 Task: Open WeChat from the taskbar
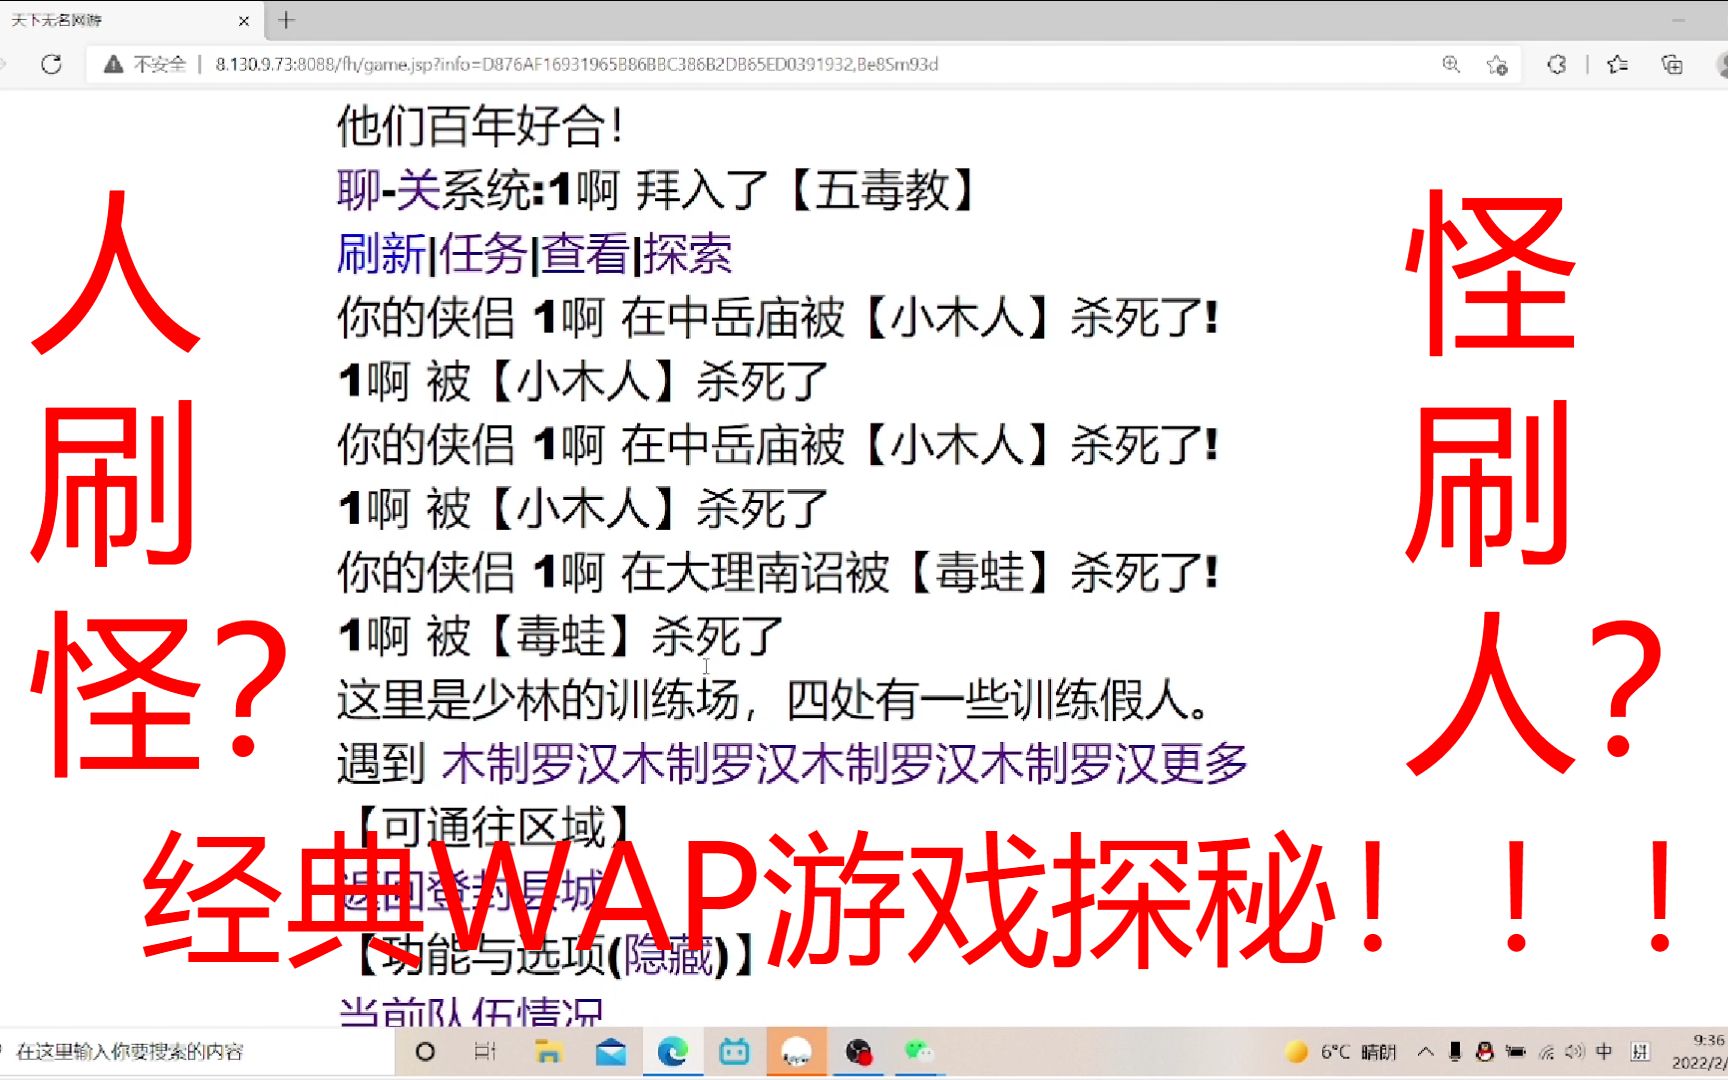[x=919, y=1052]
